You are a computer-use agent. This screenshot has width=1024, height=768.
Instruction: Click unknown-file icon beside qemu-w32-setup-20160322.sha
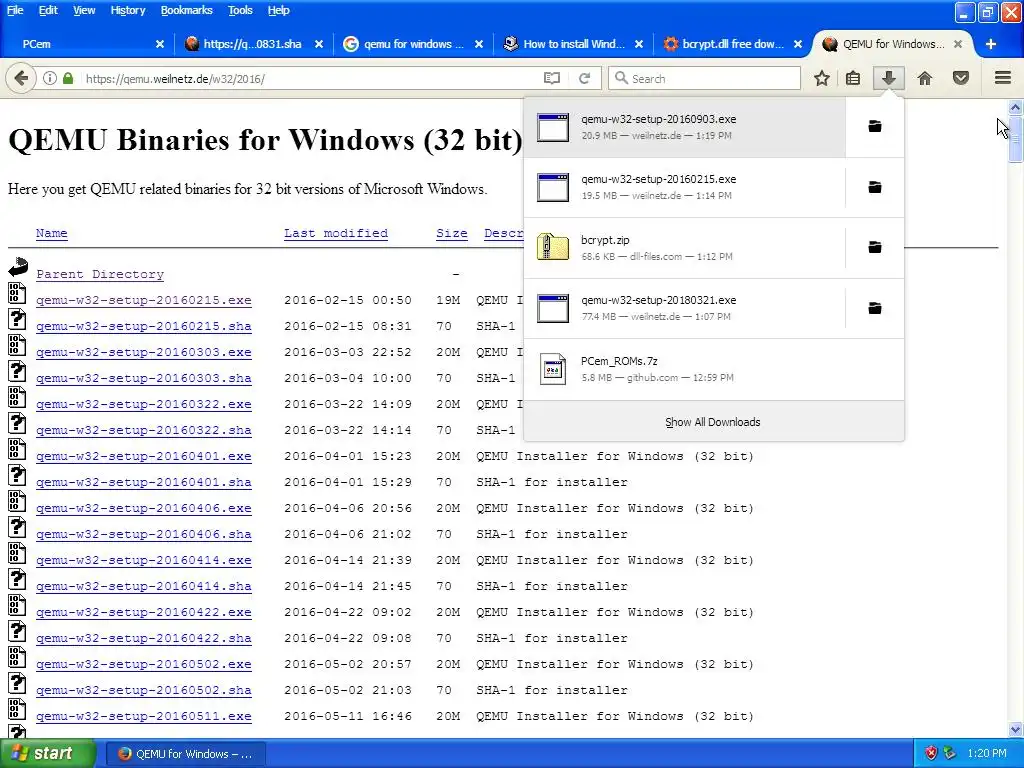click(x=17, y=423)
